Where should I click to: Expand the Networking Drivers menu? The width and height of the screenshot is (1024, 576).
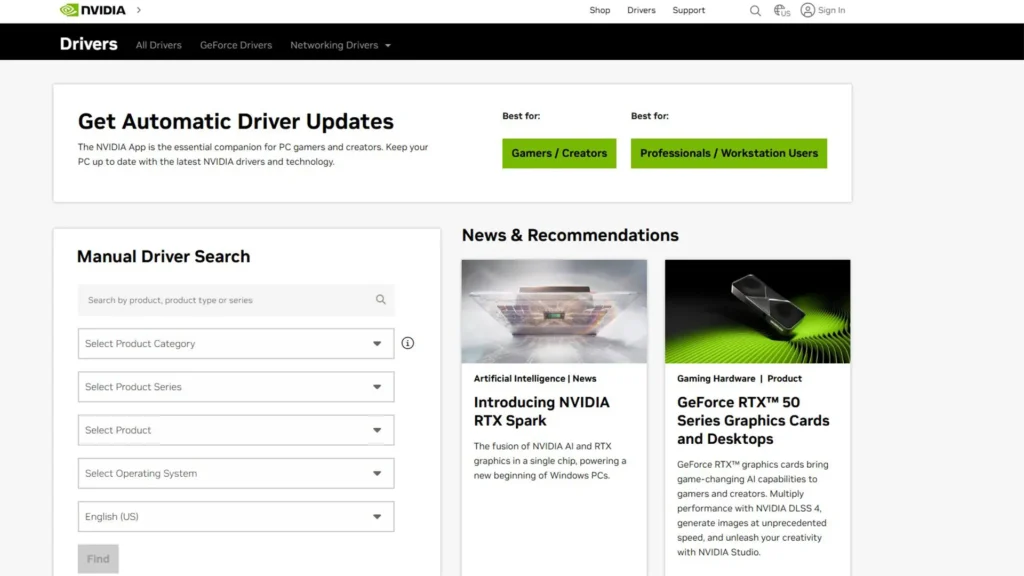(340, 45)
